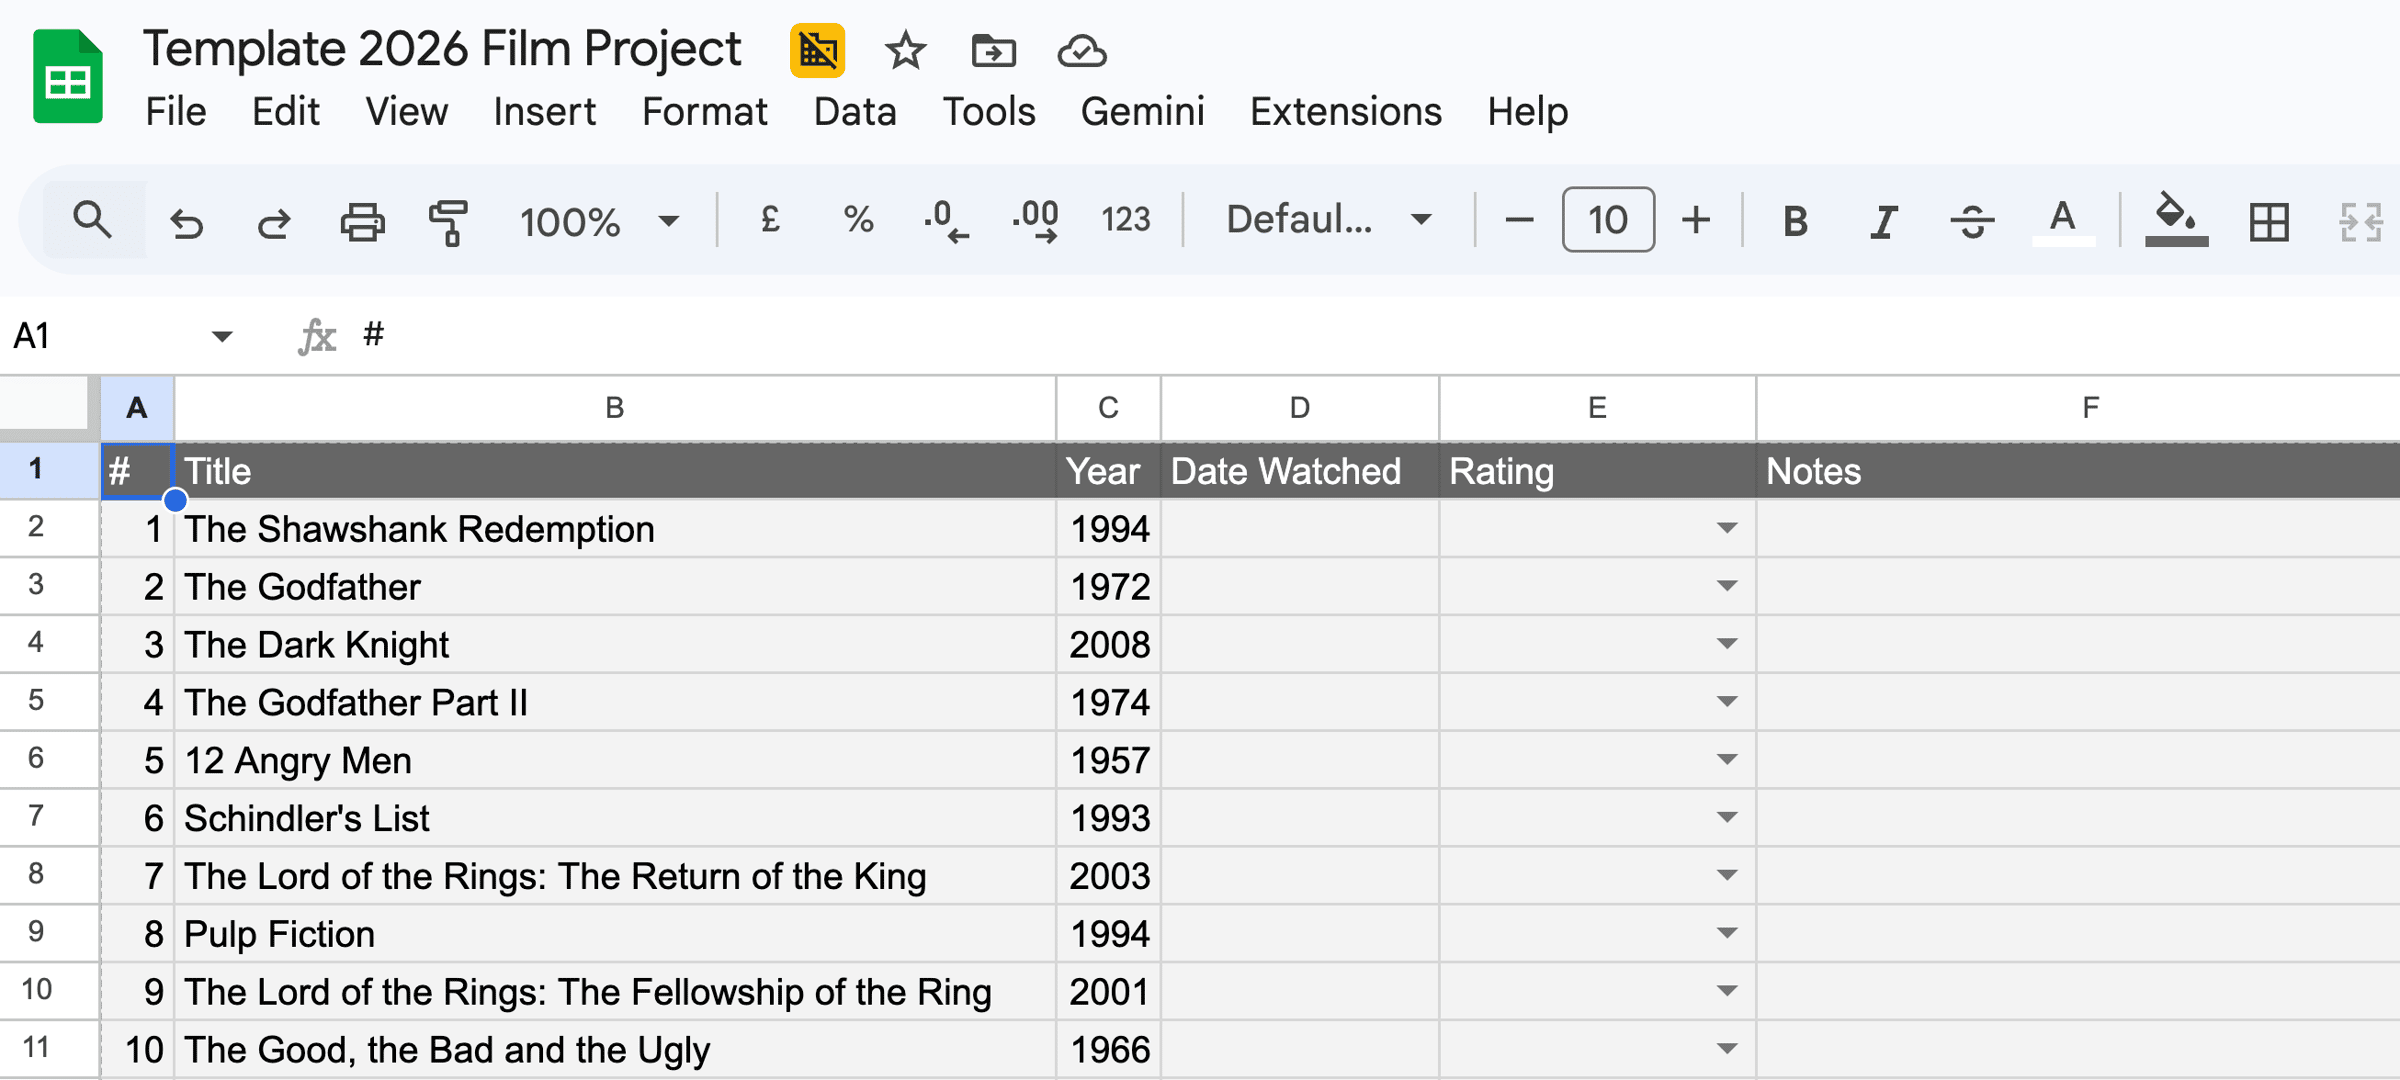Star this spreadsheet document
Screen dimensions: 2400x1080
pyautogui.click(x=905, y=50)
